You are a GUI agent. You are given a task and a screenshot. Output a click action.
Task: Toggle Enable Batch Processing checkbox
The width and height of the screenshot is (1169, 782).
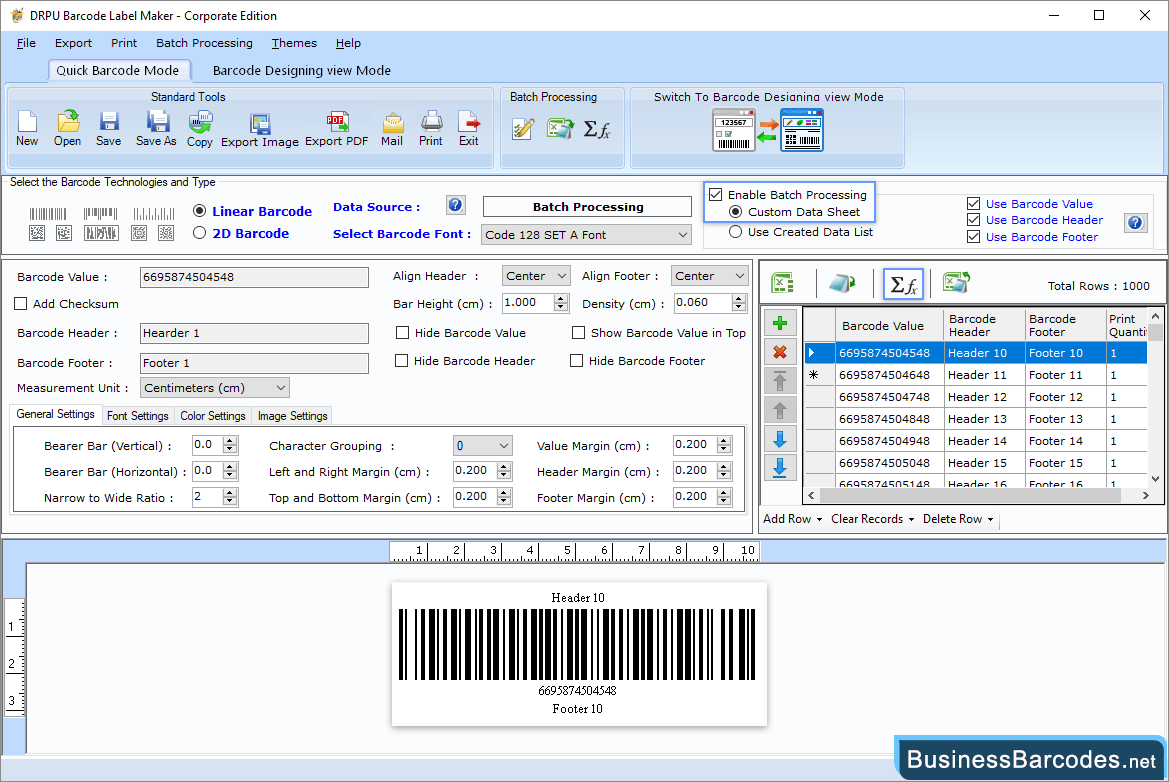pos(716,195)
